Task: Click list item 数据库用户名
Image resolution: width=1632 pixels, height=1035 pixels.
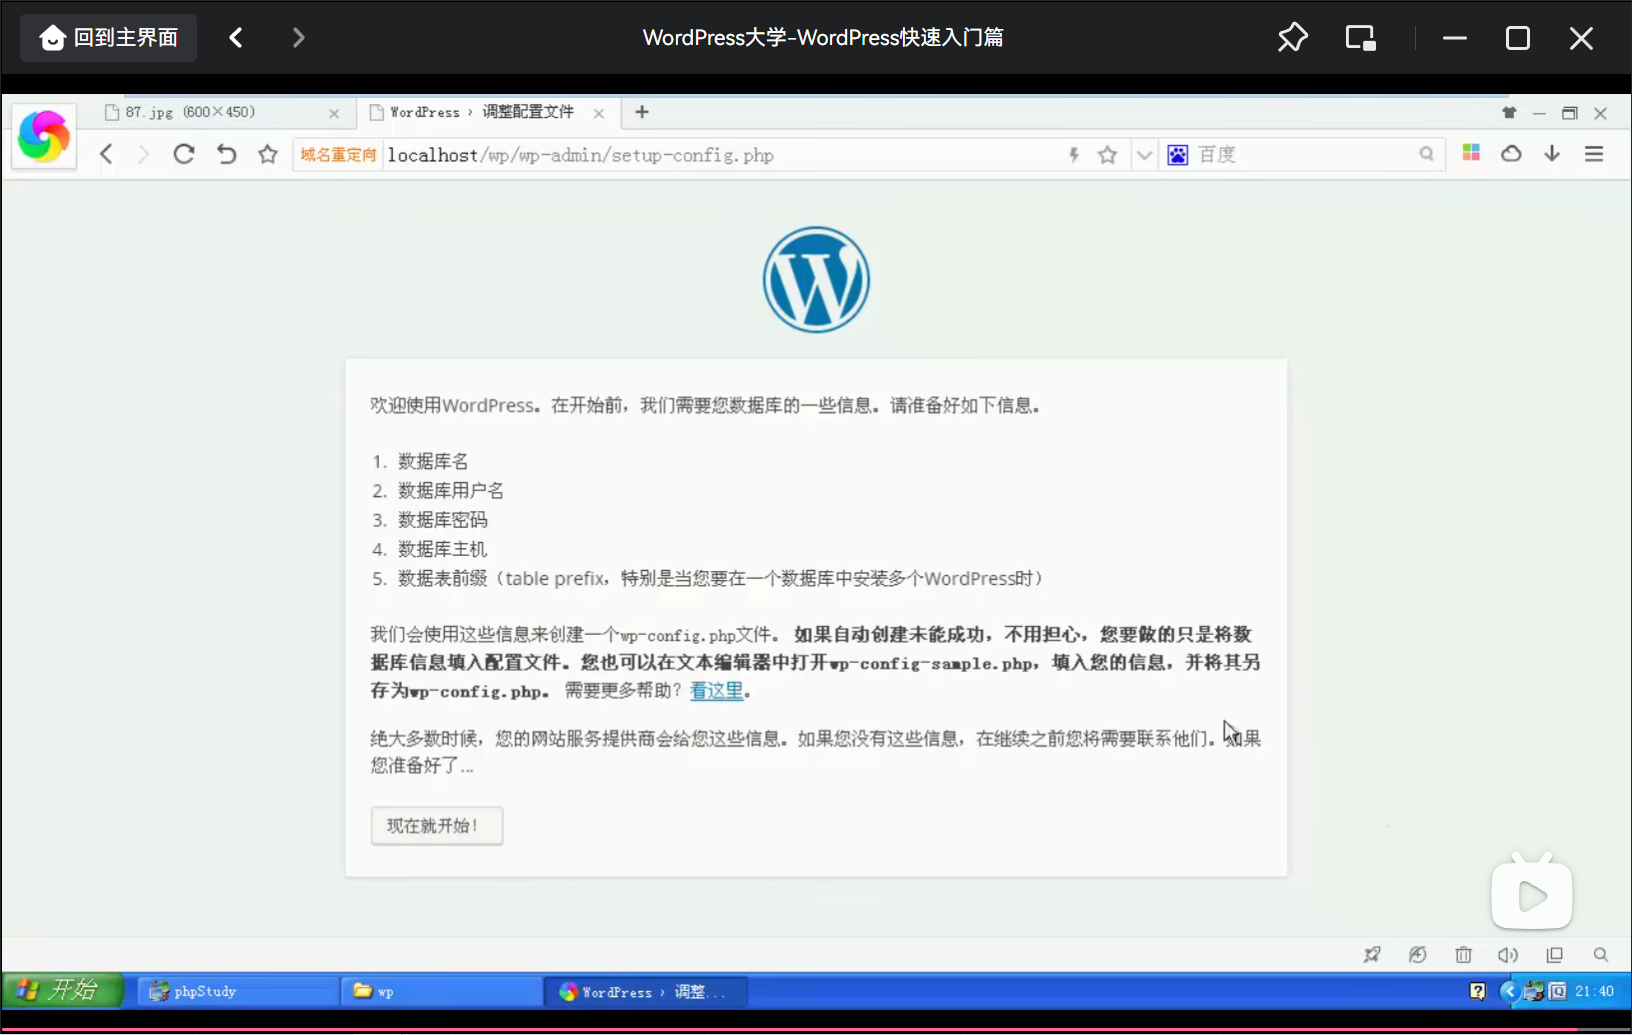Action: 451,491
